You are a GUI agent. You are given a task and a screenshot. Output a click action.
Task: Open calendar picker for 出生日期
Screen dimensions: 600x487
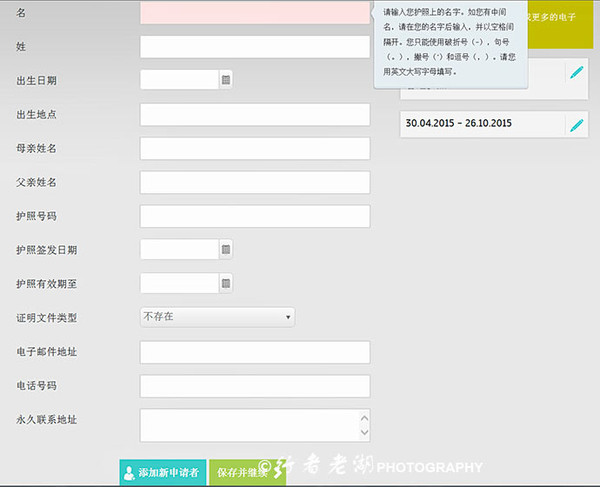(226, 80)
